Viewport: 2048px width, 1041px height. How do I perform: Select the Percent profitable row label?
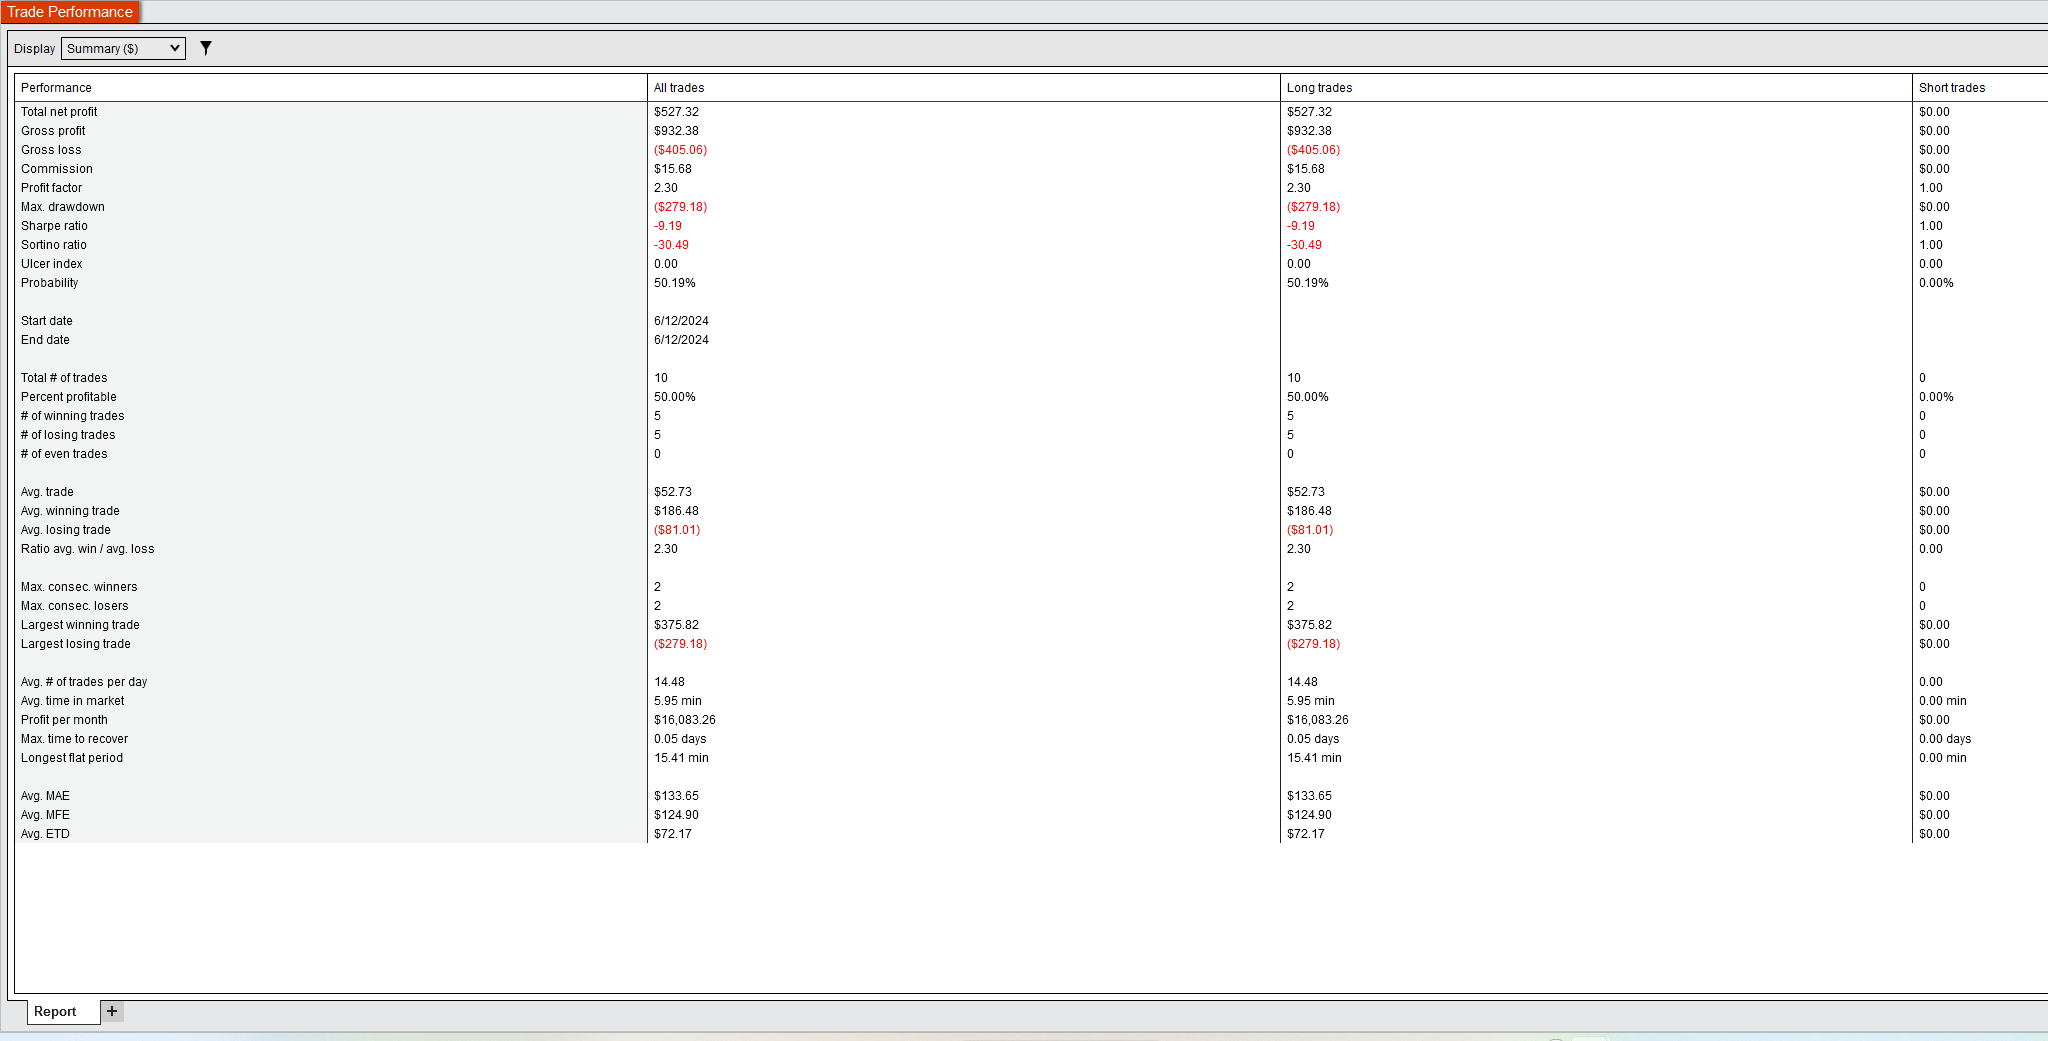[69, 397]
